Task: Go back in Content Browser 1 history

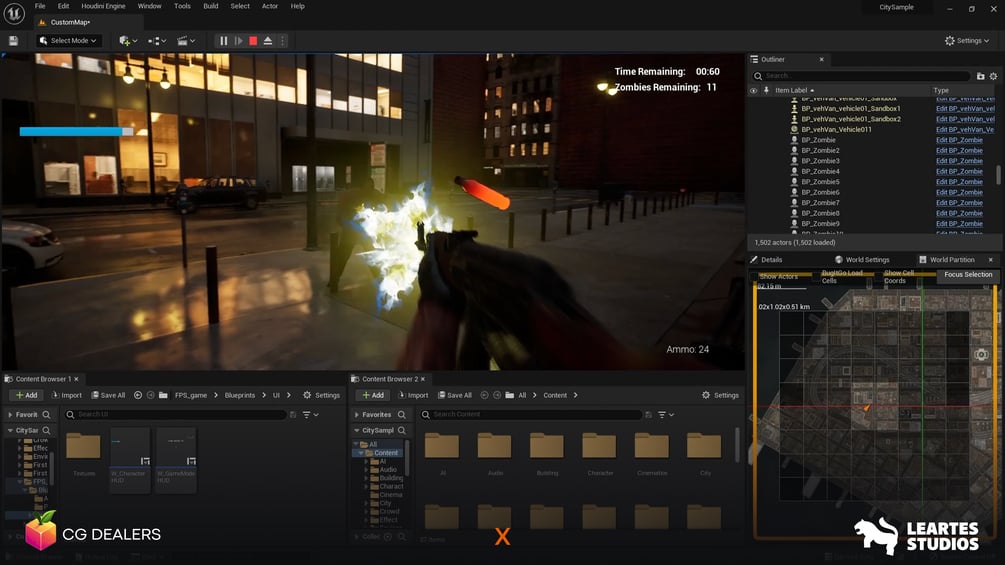Action: 138,395
